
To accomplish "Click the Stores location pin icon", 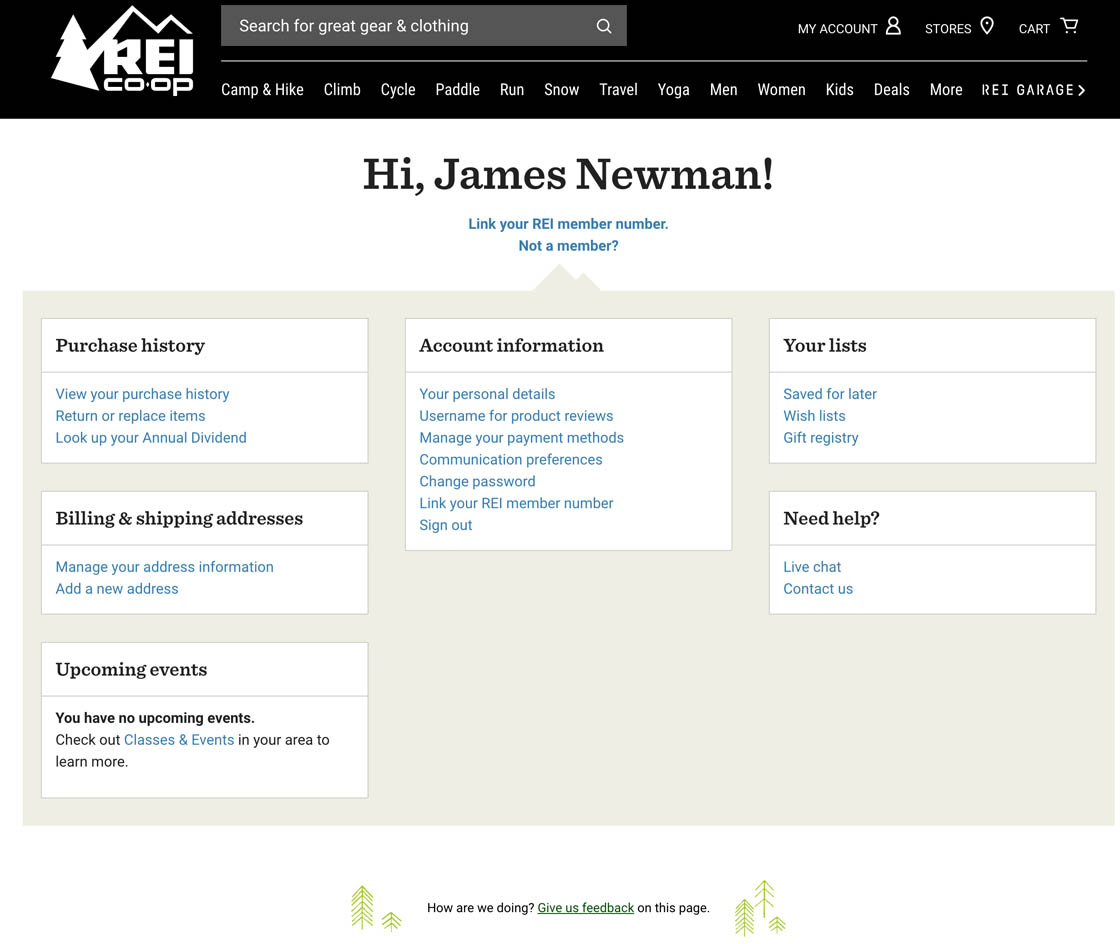I will [x=987, y=26].
